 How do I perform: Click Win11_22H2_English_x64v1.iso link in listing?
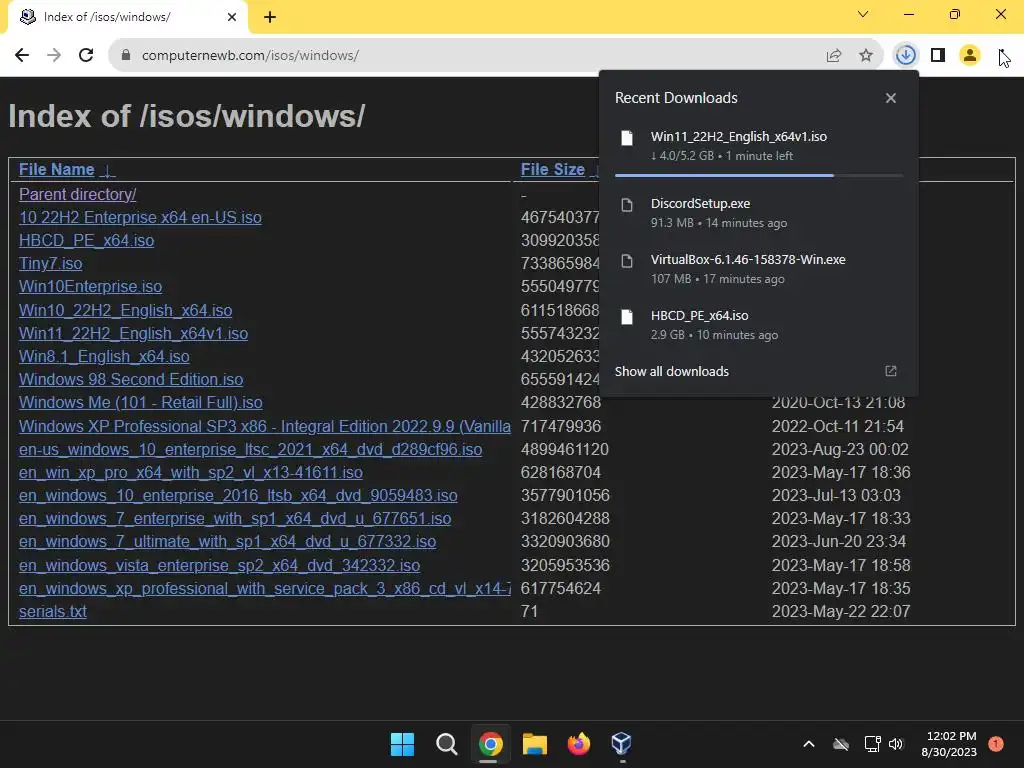click(x=133, y=333)
